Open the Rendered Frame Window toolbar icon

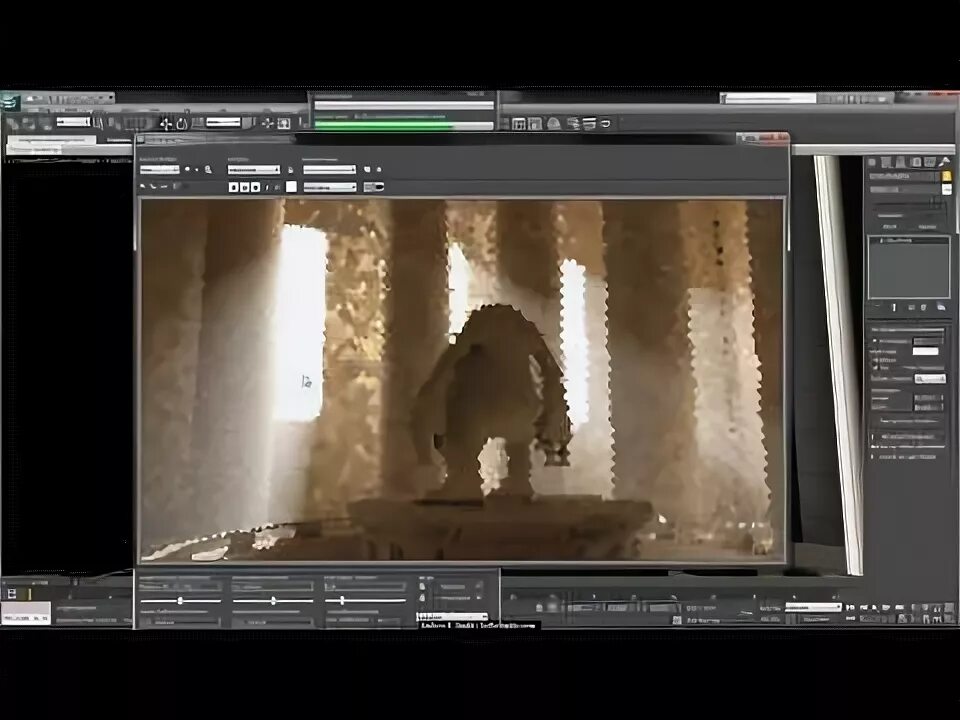click(x=589, y=124)
